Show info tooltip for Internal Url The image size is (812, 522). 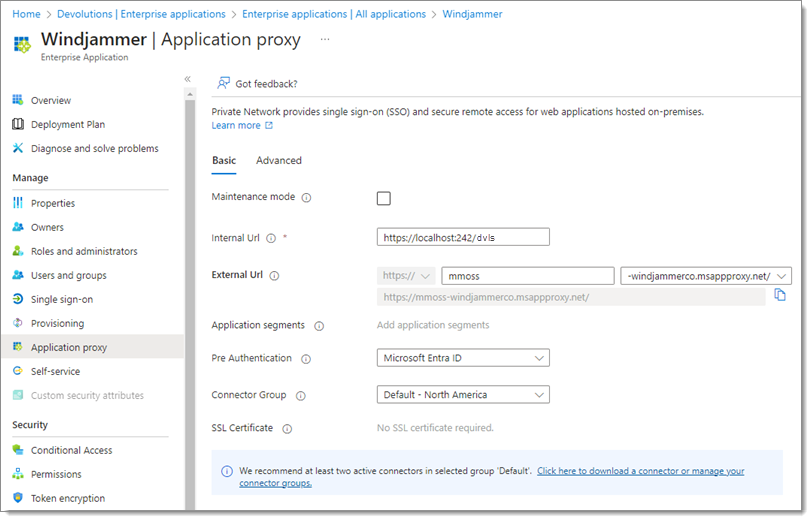pyautogui.click(x=271, y=238)
